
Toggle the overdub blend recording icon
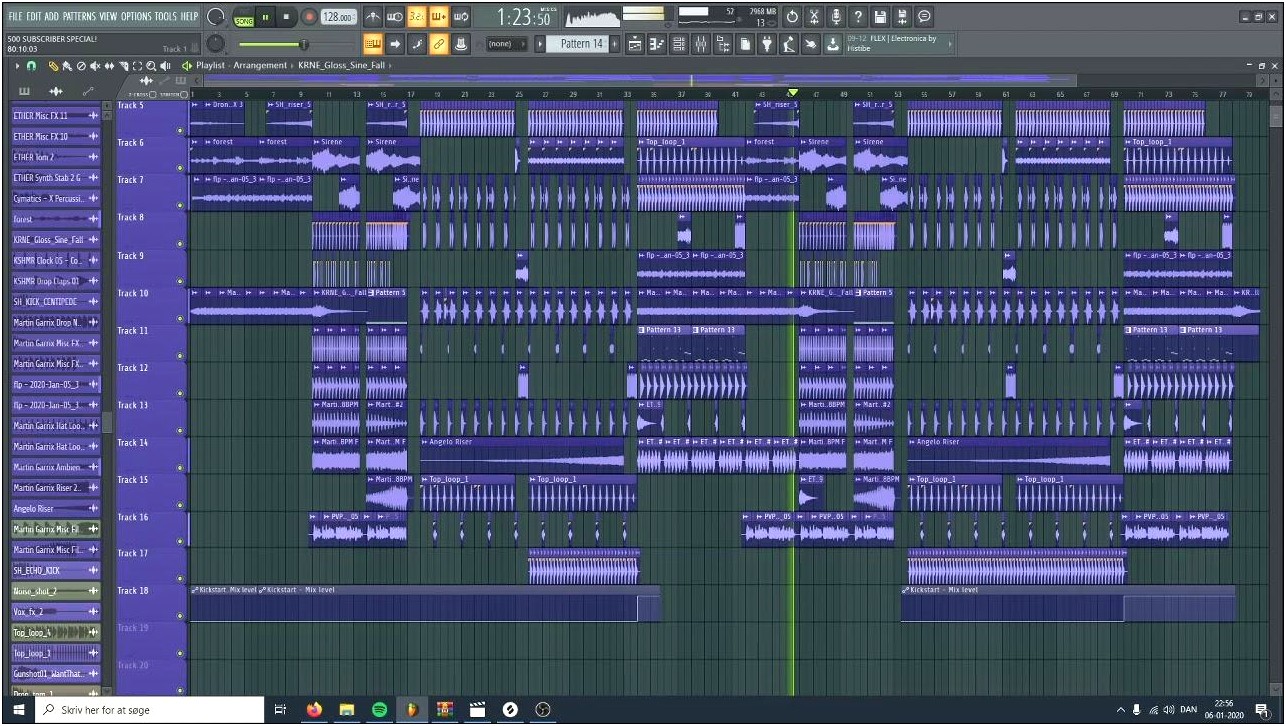(438, 17)
